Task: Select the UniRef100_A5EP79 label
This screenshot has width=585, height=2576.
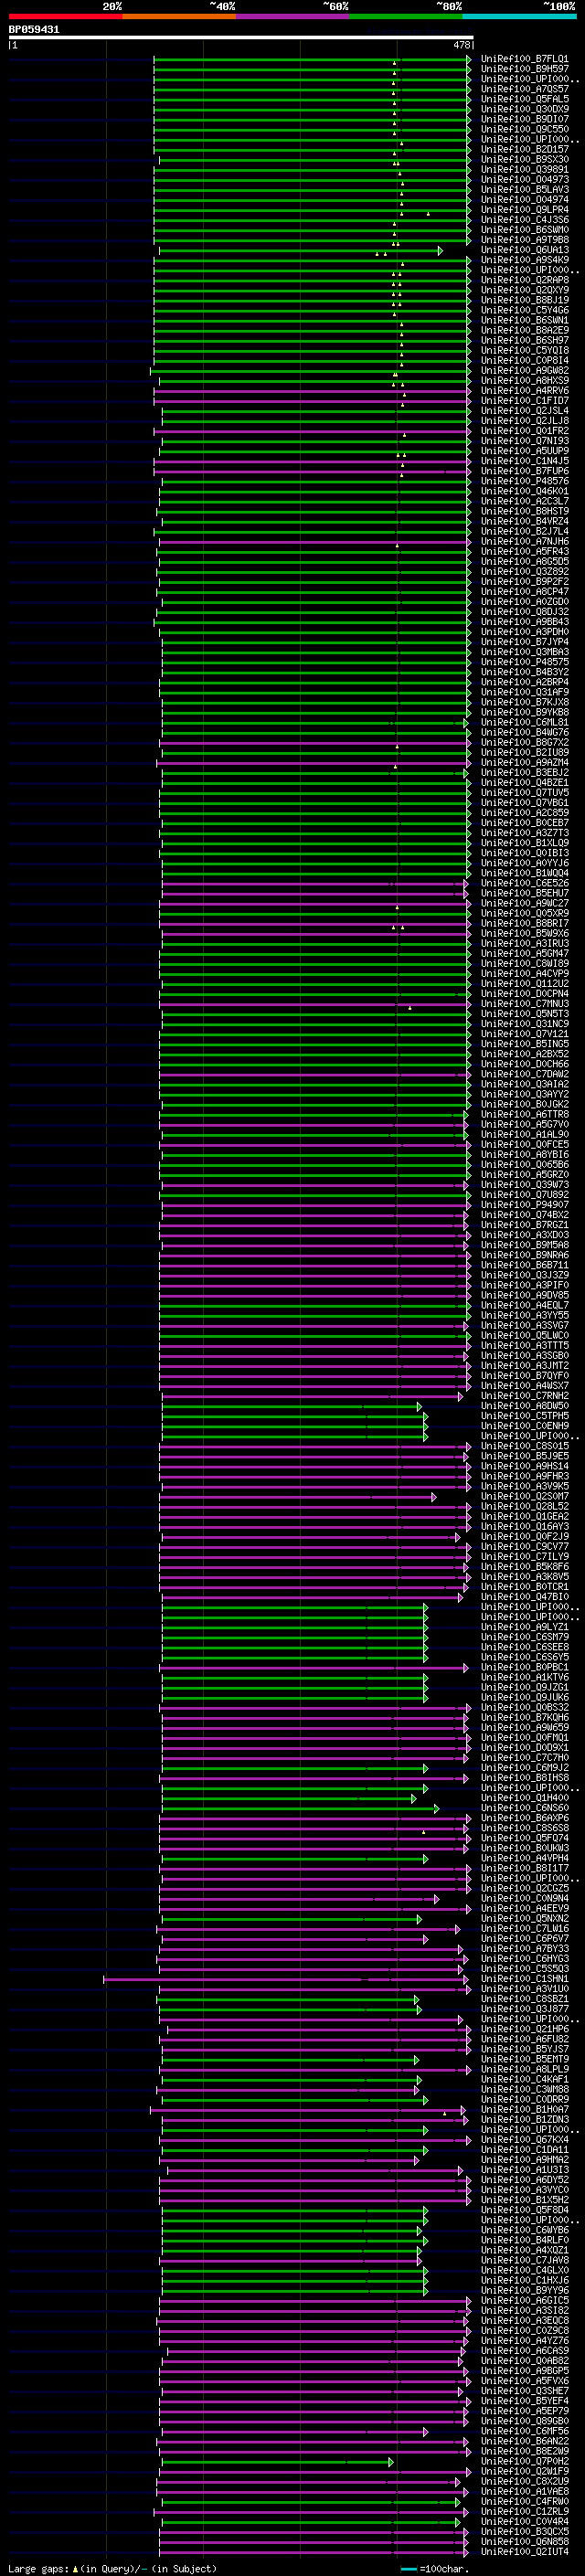Action: pyautogui.click(x=524, y=2411)
